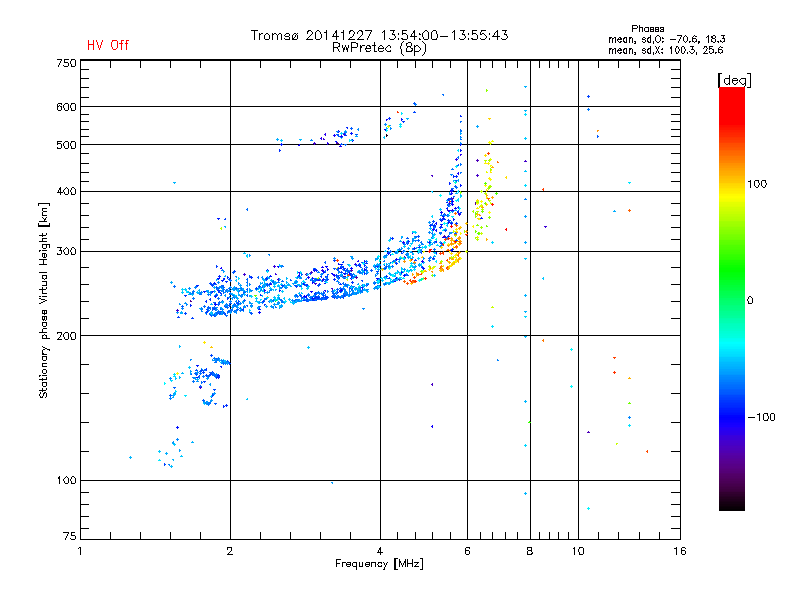The image size is (800, 600).
Task: Click the x-axis tick label '1'
Action: 80,551
